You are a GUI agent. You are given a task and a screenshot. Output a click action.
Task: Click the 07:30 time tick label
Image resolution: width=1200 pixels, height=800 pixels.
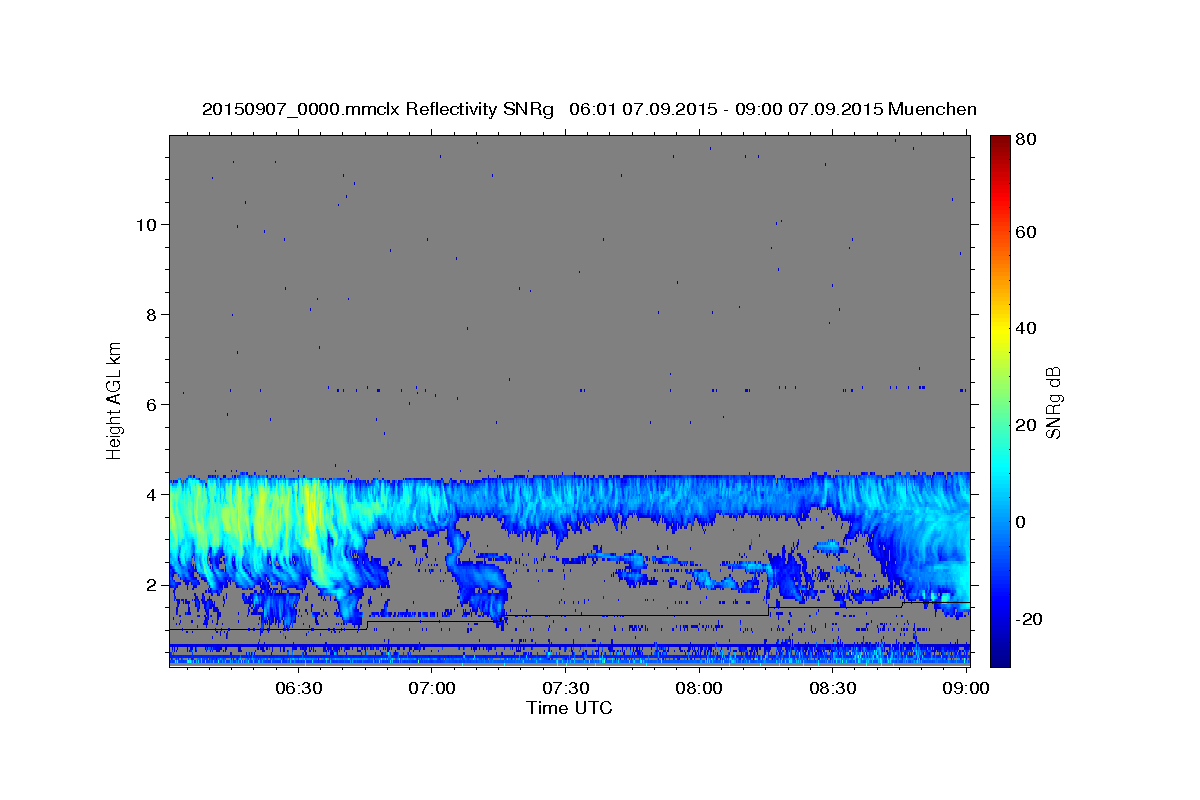565,688
